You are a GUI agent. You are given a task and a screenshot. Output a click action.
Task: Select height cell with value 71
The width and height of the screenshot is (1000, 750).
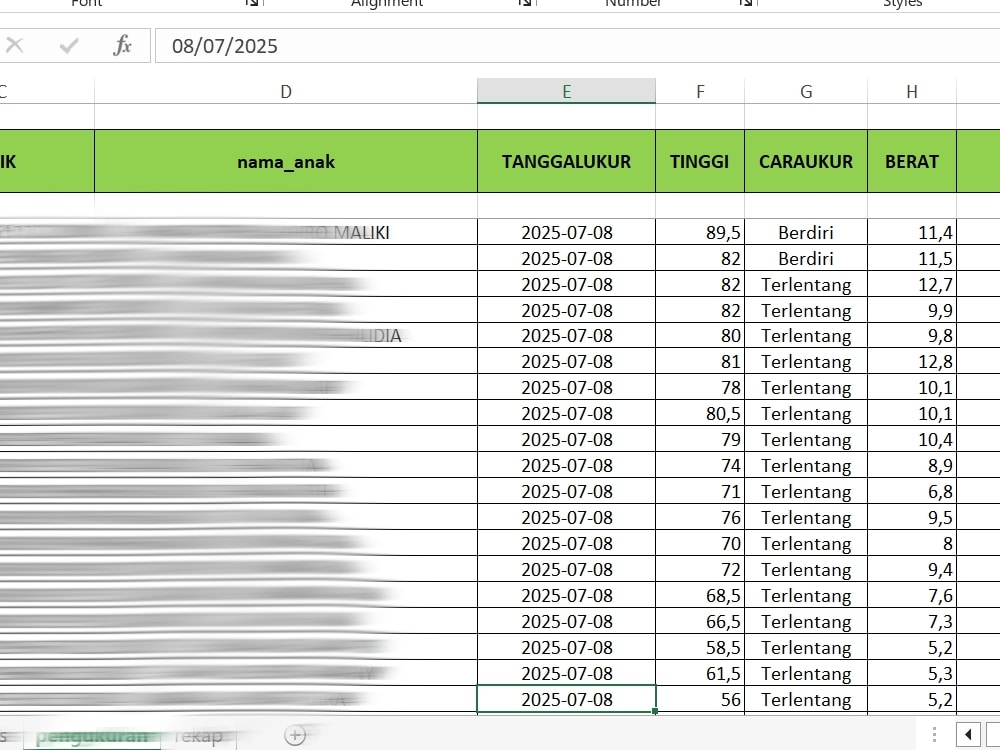[700, 491]
